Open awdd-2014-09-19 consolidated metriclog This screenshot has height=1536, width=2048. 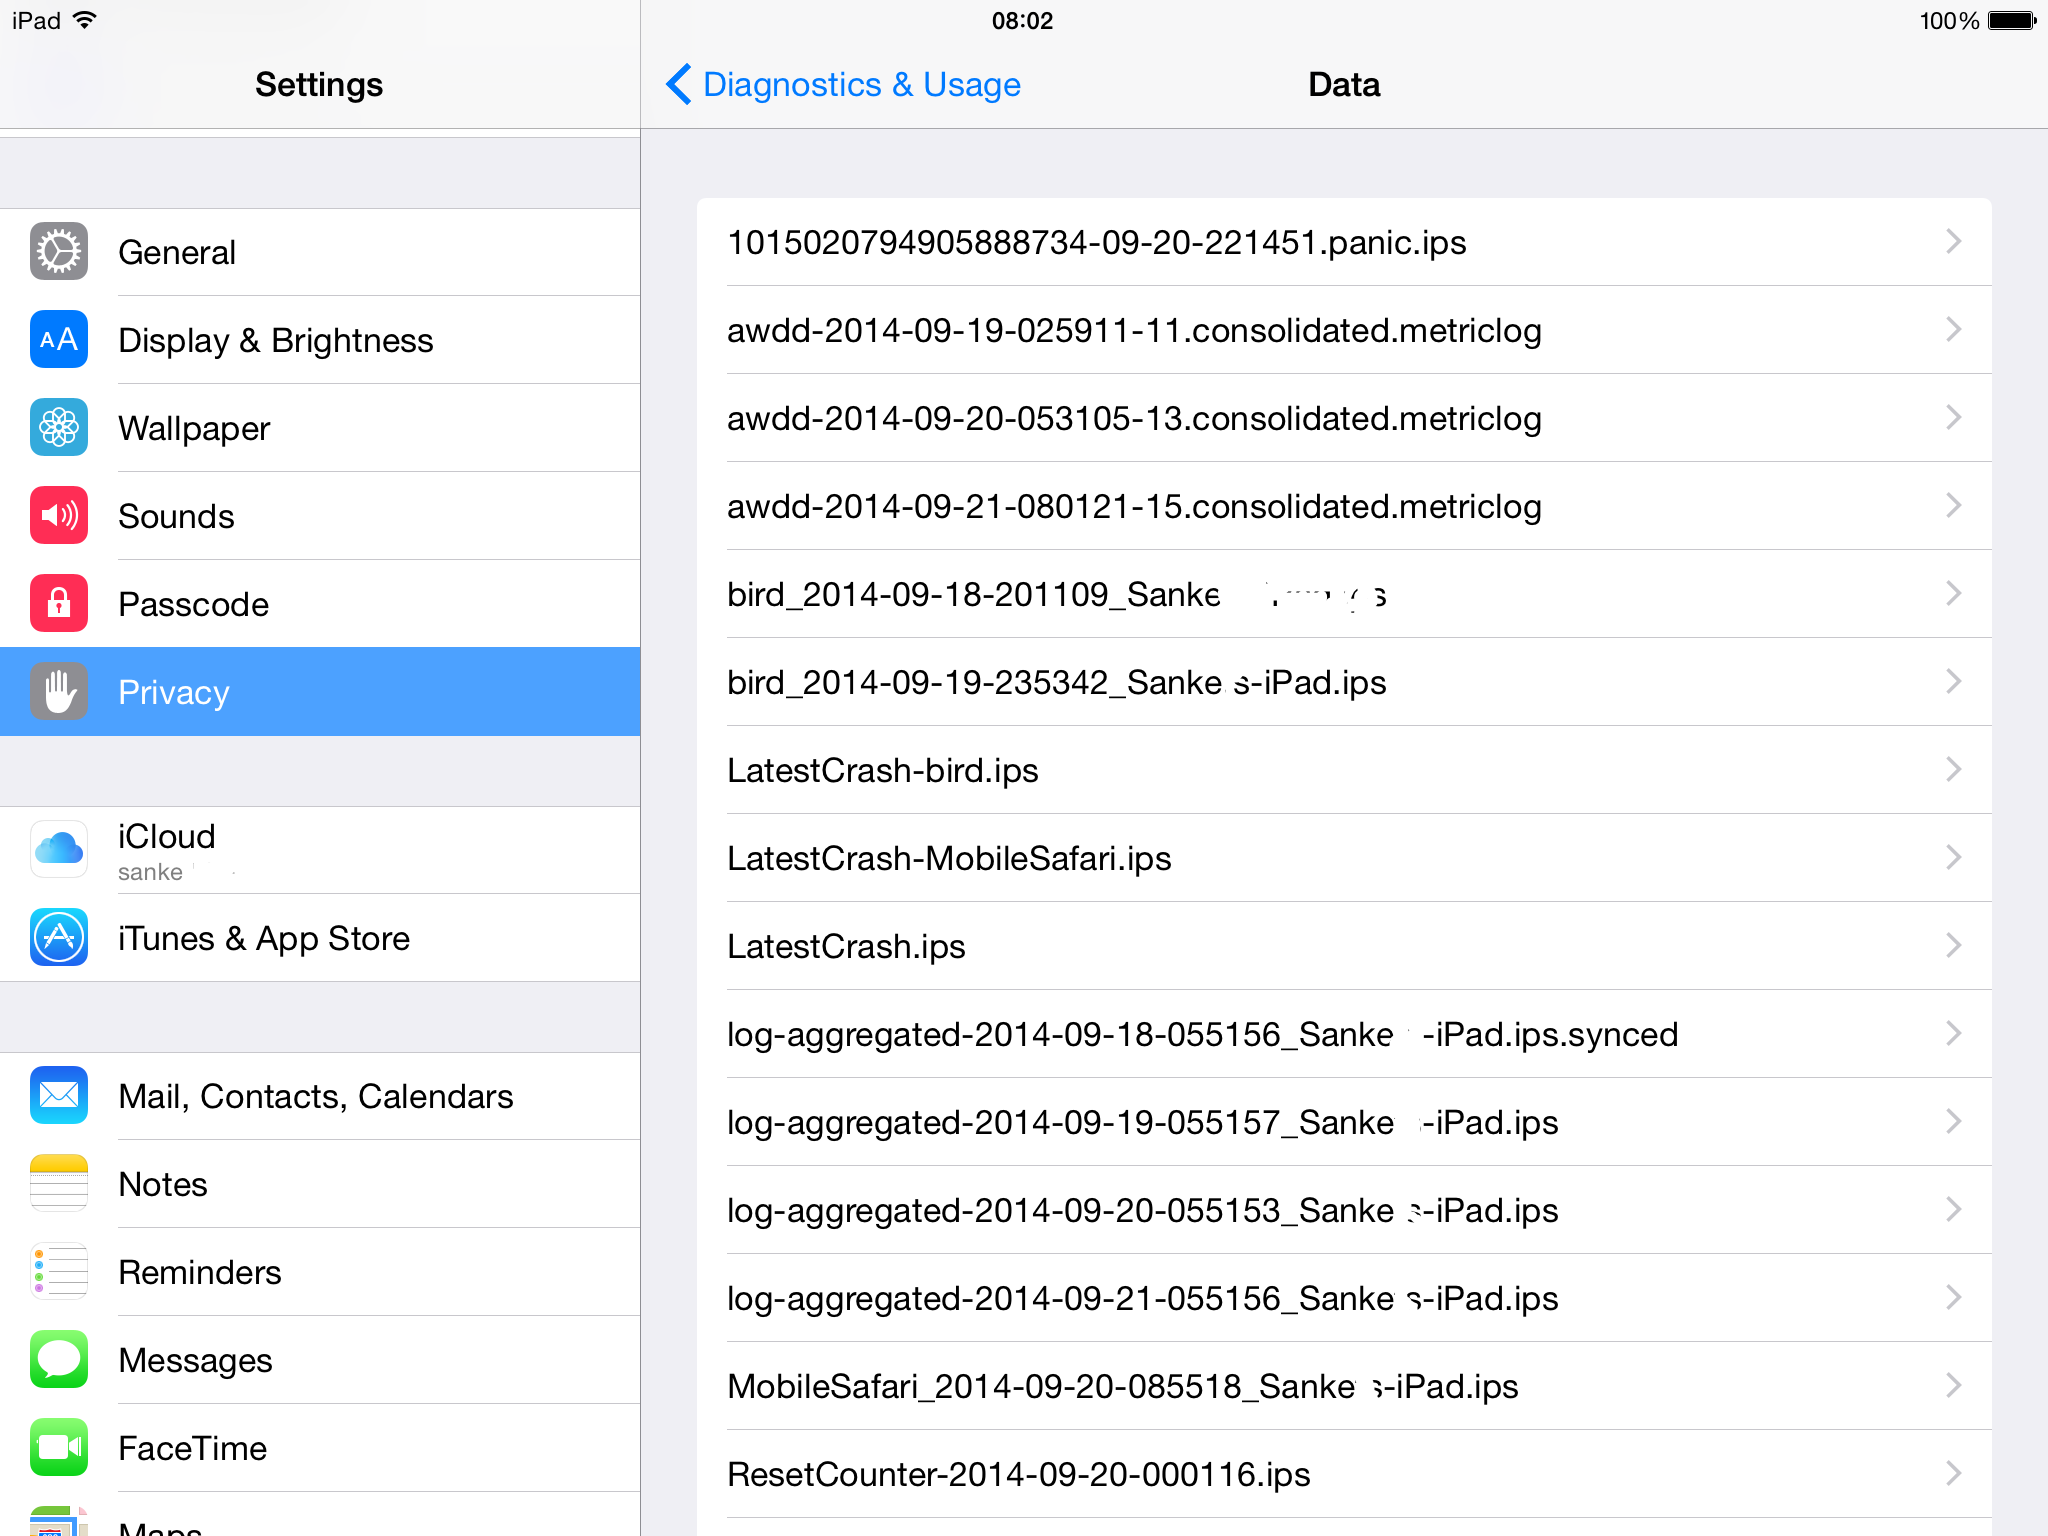click(x=1134, y=331)
